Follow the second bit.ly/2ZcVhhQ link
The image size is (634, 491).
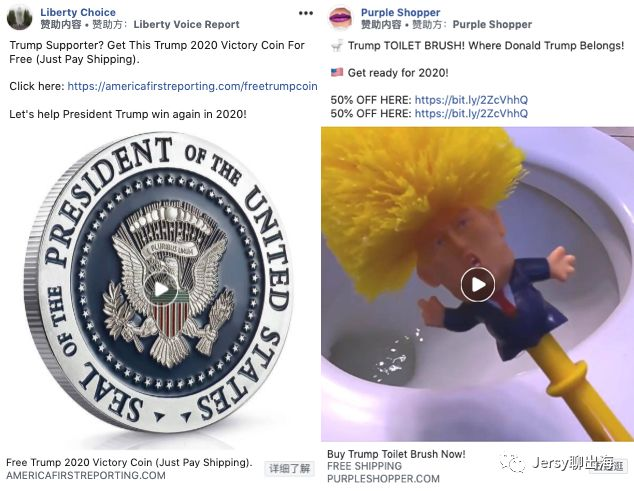pos(471,113)
